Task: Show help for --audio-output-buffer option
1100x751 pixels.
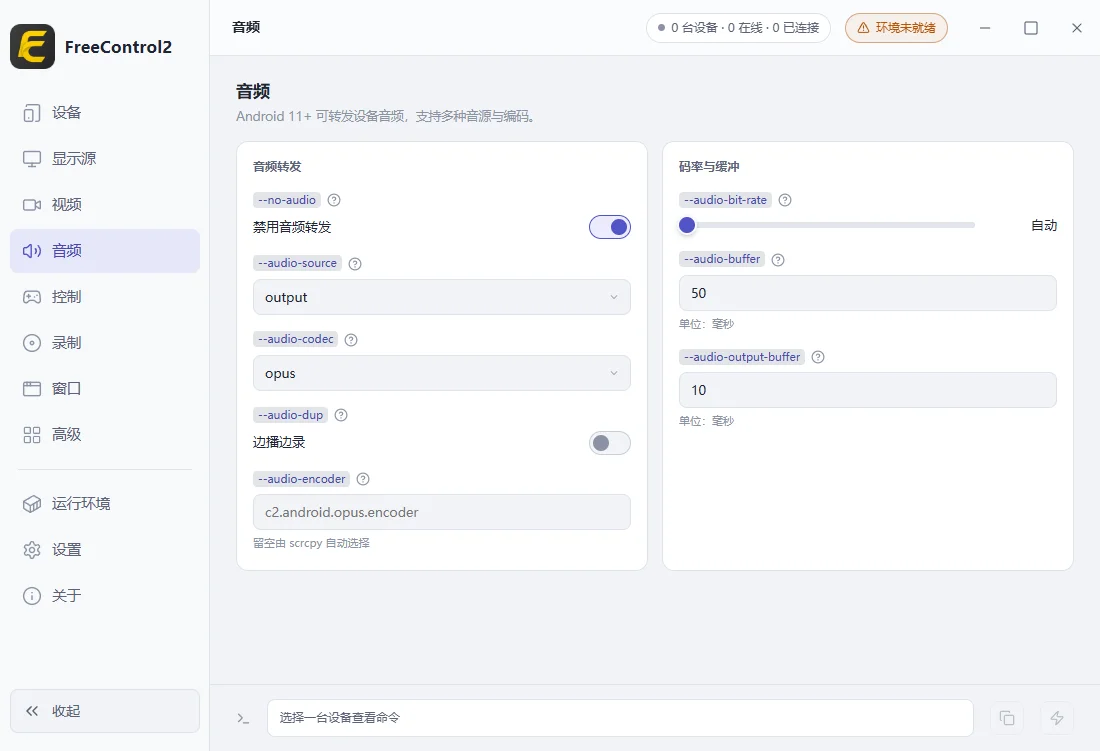Action: 818,357
